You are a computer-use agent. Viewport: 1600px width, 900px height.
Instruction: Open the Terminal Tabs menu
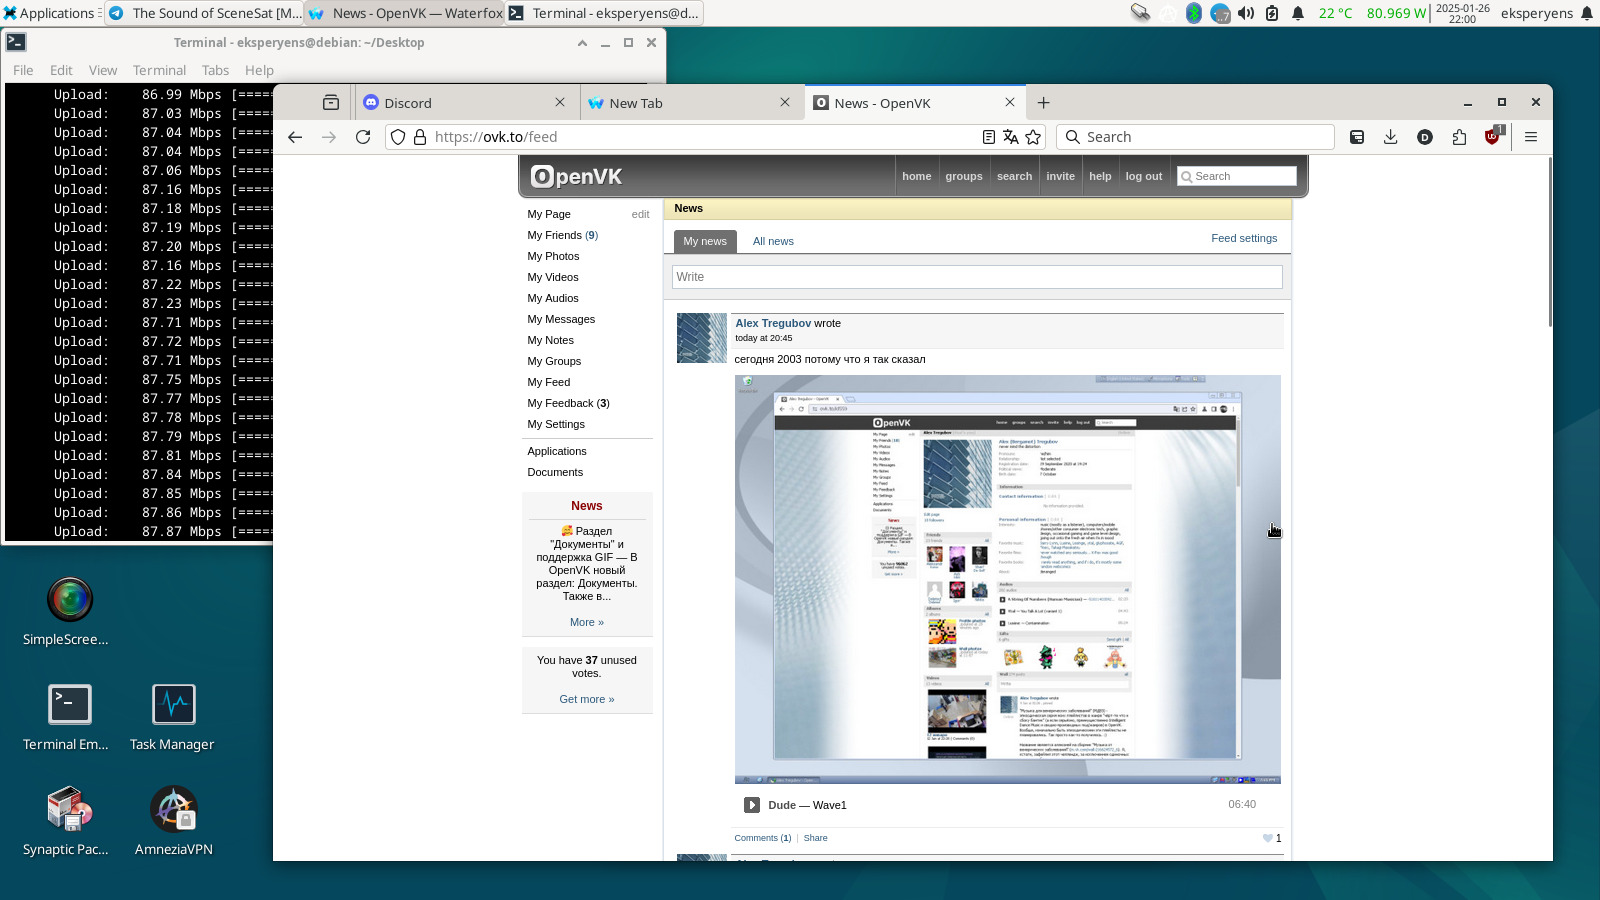[x=215, y=70]
